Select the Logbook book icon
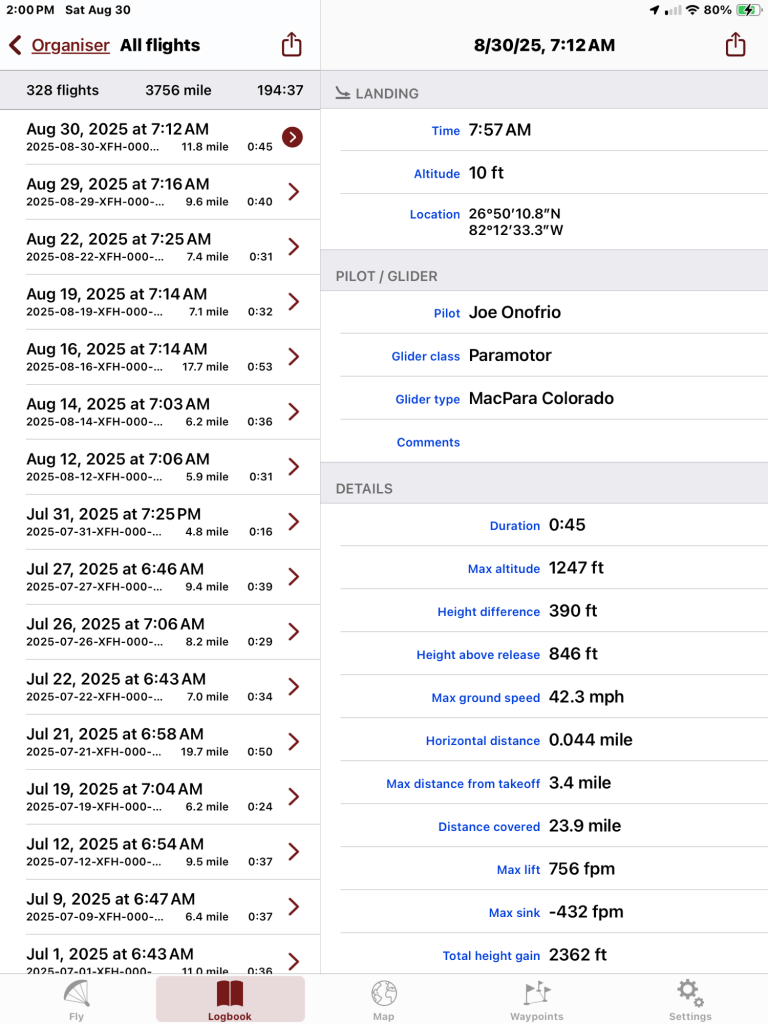This screenshot has height=1024, width=768. [230, 994]
